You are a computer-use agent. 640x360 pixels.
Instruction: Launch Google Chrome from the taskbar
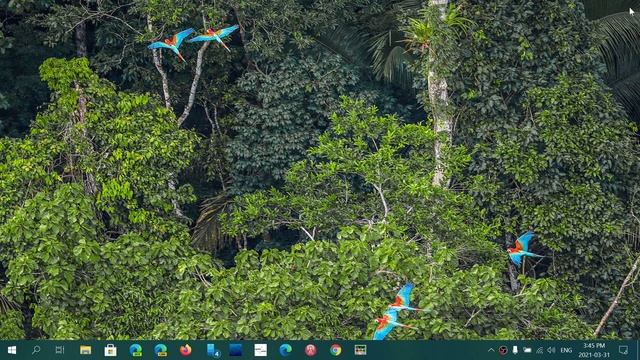click(x=336, y=350)
